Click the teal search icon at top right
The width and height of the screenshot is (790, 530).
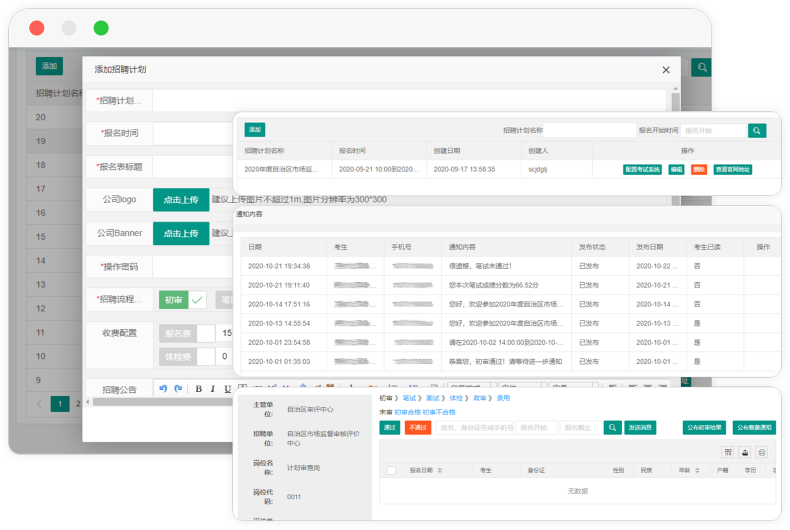pyautogui.click(x=703, y=67)
